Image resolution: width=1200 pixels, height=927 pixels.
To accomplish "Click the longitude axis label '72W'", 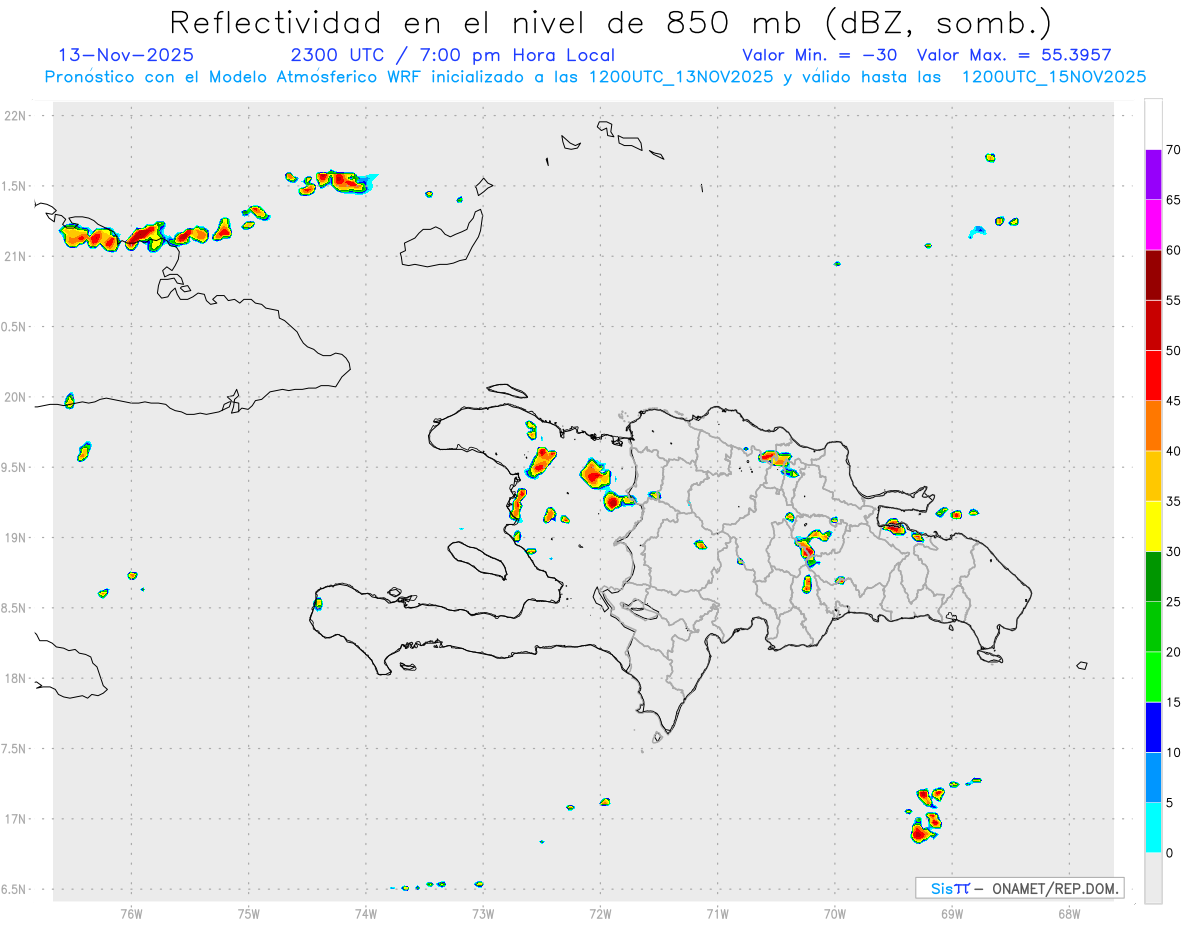I will pos(600,913).
